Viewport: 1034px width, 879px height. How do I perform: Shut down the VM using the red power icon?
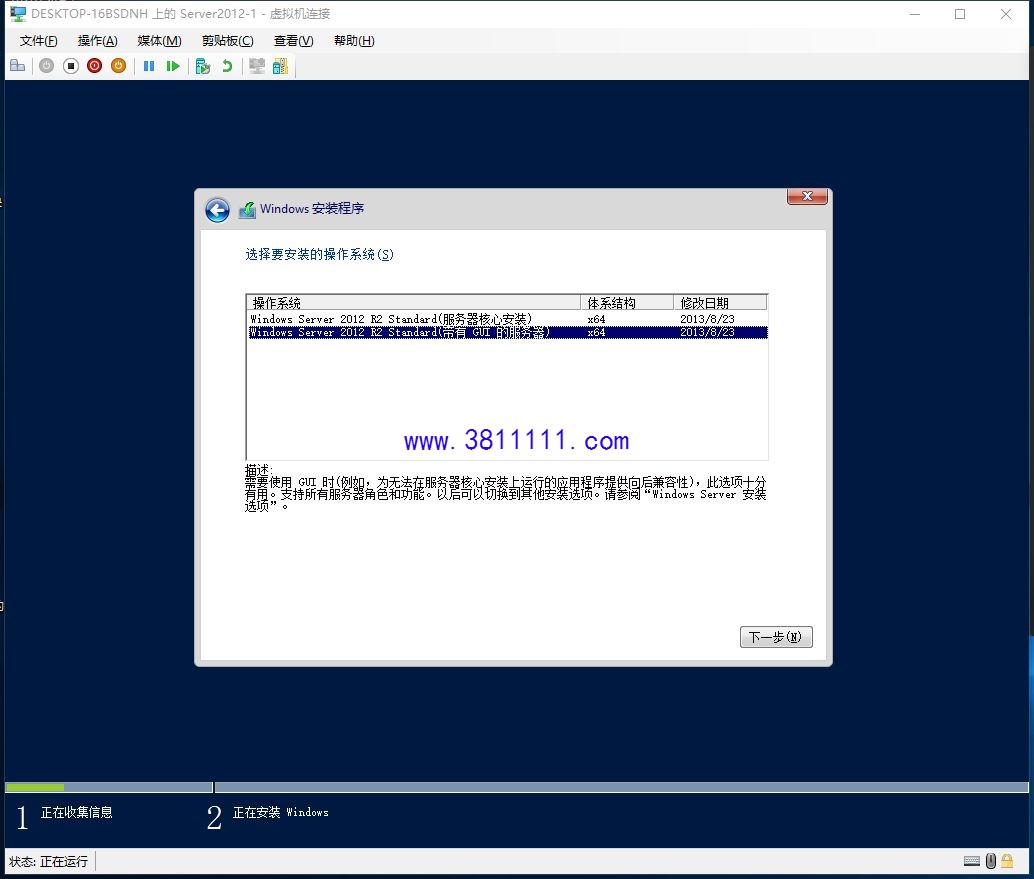(94, 66)
